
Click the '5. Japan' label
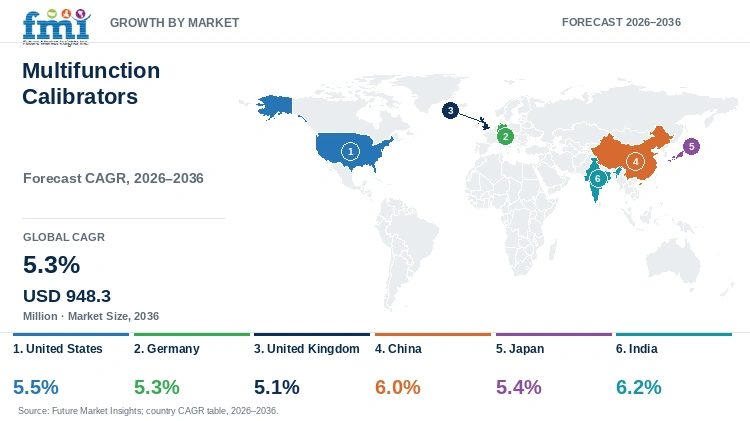[x=520, y=349]
